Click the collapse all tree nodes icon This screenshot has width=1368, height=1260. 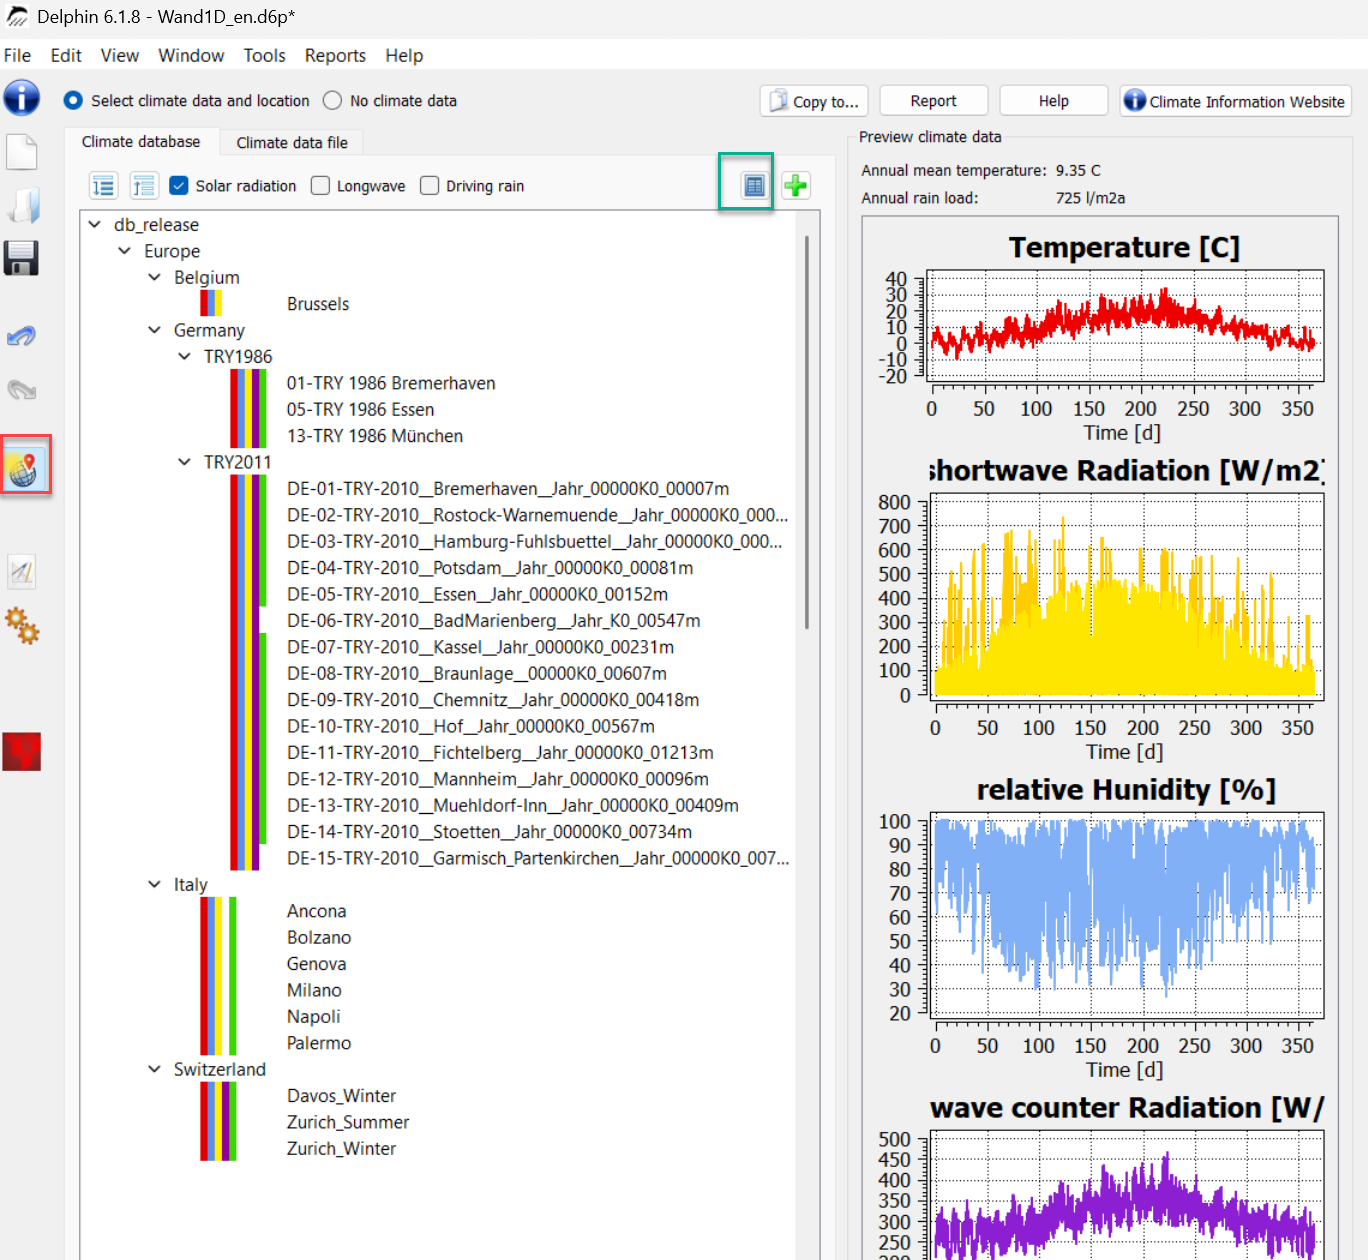(144, 185)
